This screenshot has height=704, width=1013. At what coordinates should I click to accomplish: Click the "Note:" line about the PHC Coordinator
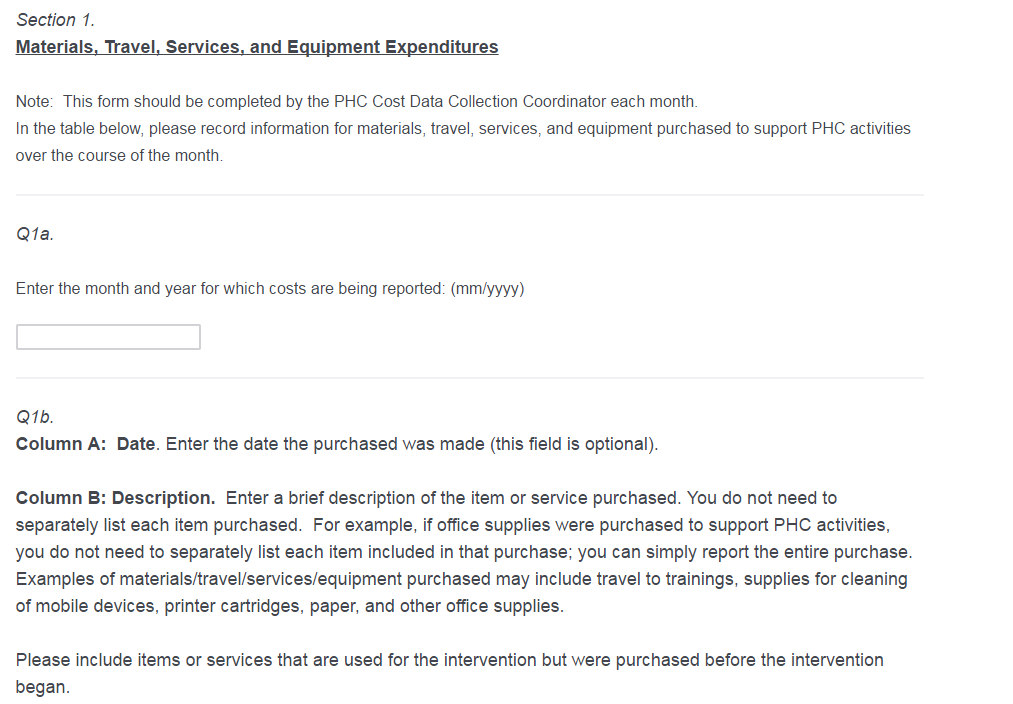(356, 102)
